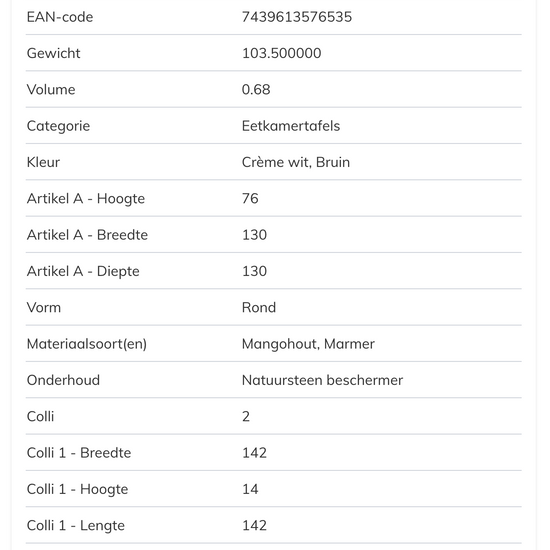550x550 pixels.
Task: Click the Colli 1 - Hoogte value 14
Action: [250, 489]
